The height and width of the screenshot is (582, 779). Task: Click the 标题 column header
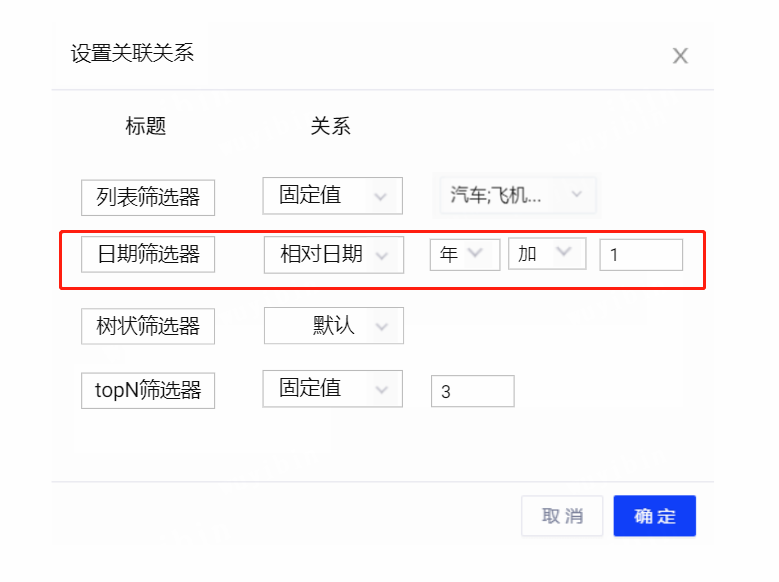pos(145,126)
